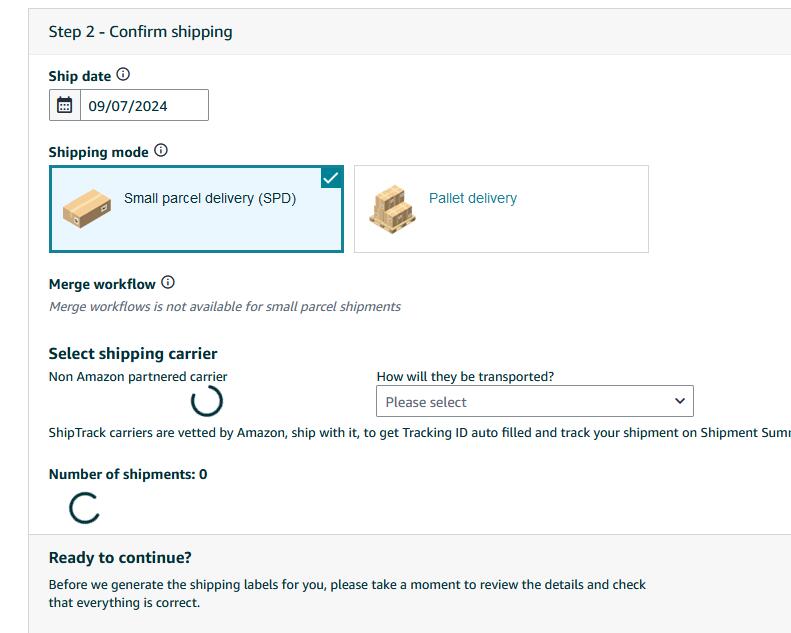
Task: Click the Non Amazon partnered carrier text
Action: pyautogui.click(x=138, y=377)
